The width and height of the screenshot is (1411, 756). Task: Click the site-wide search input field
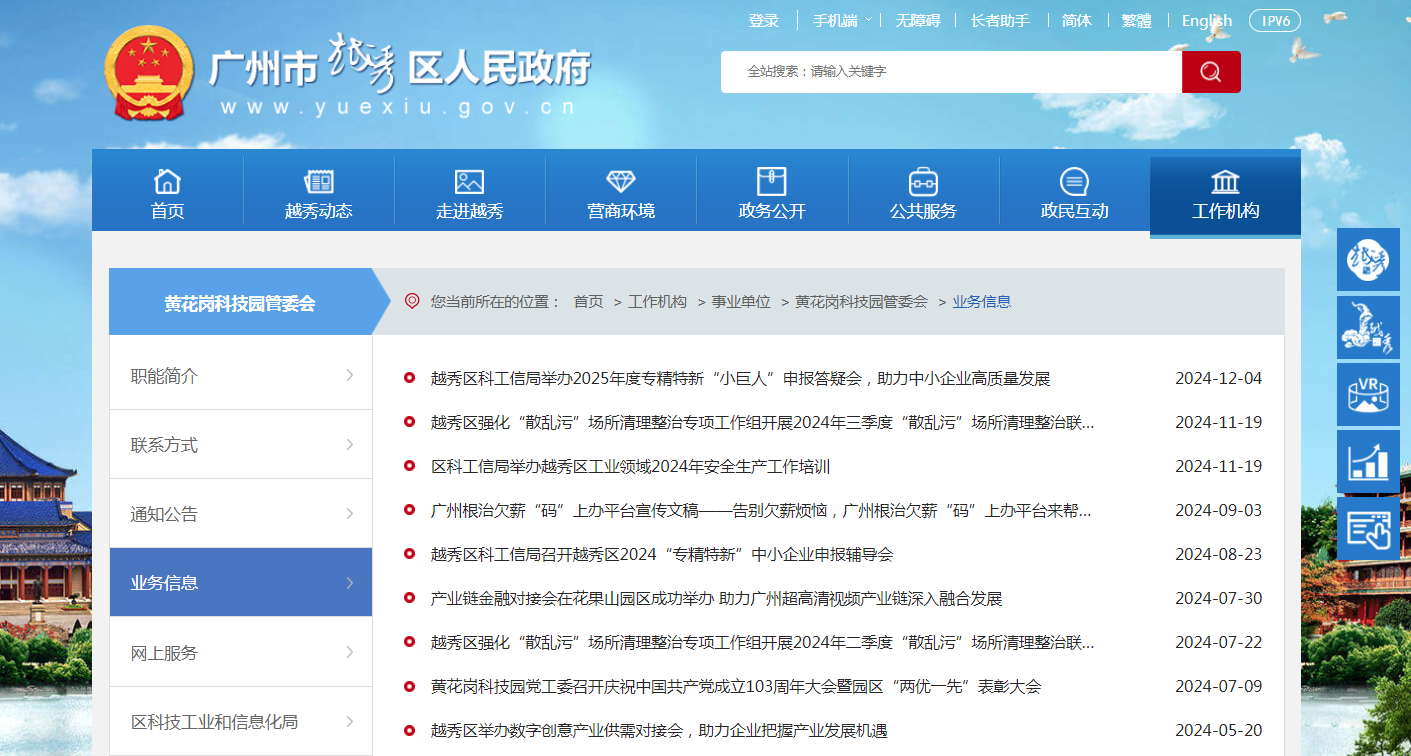951,72
